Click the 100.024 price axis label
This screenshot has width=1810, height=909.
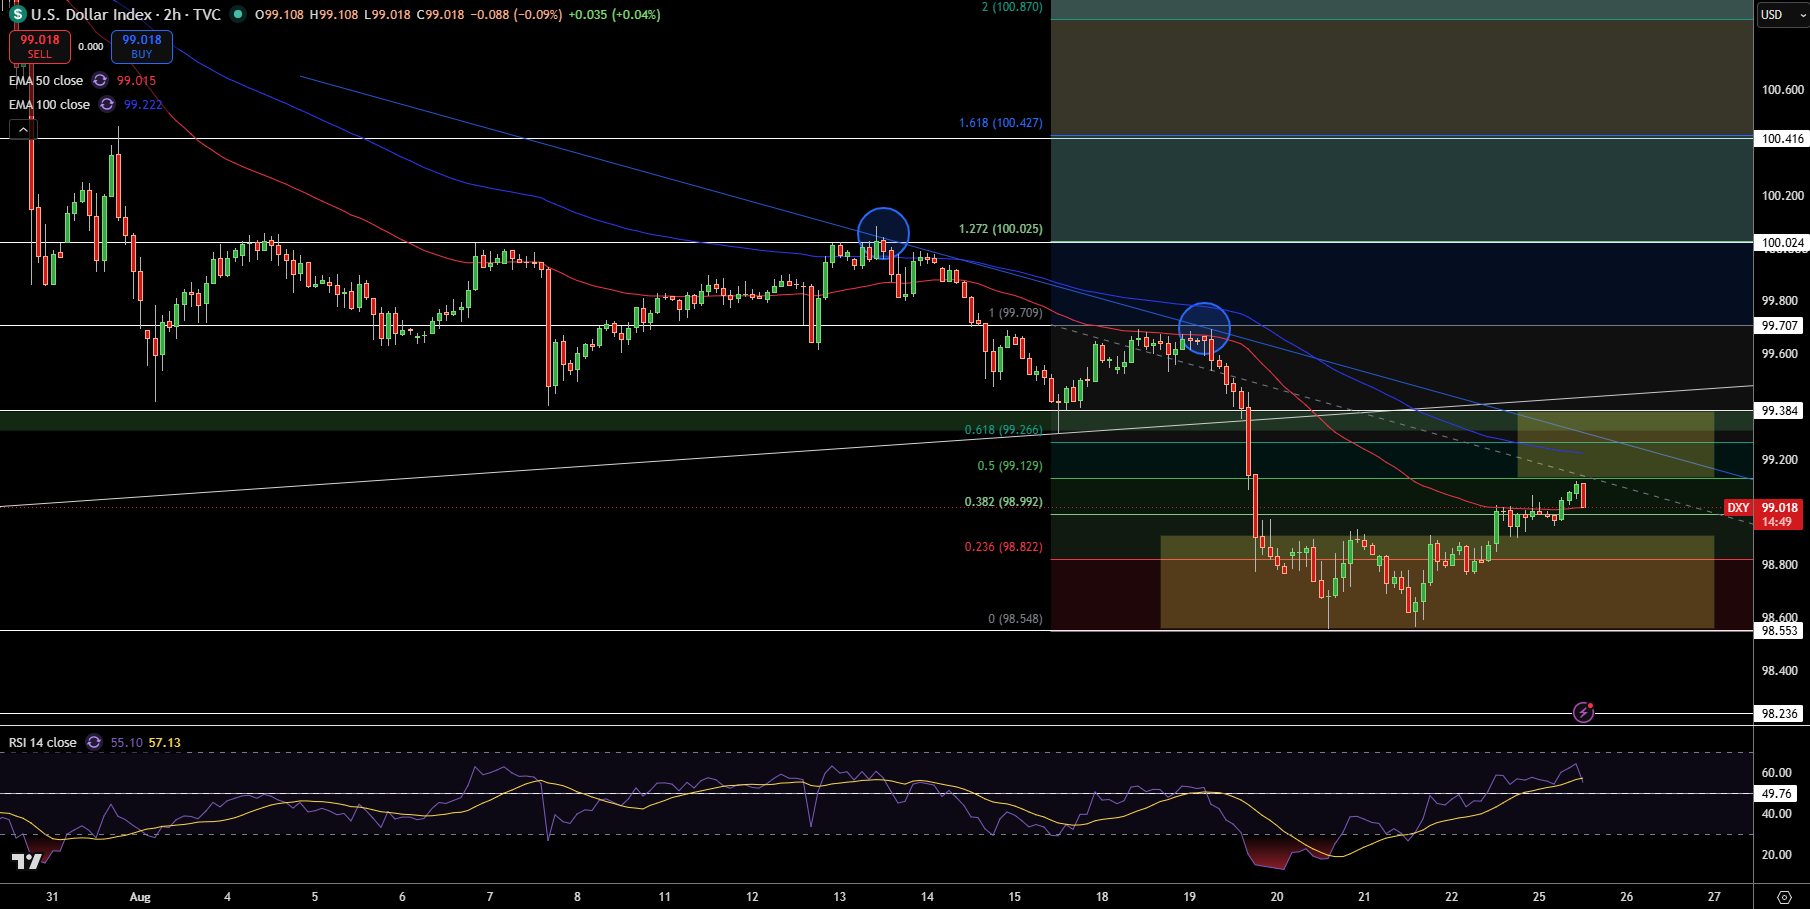pyautogui.click(x=1782, y=242)
